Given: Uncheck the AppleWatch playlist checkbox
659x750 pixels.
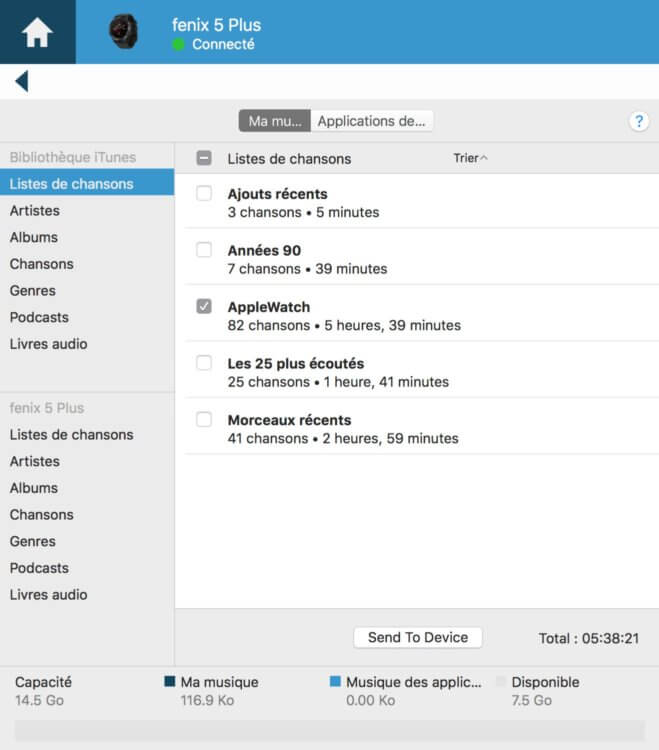Looking at the screenshot, I should tap(204, 306).
